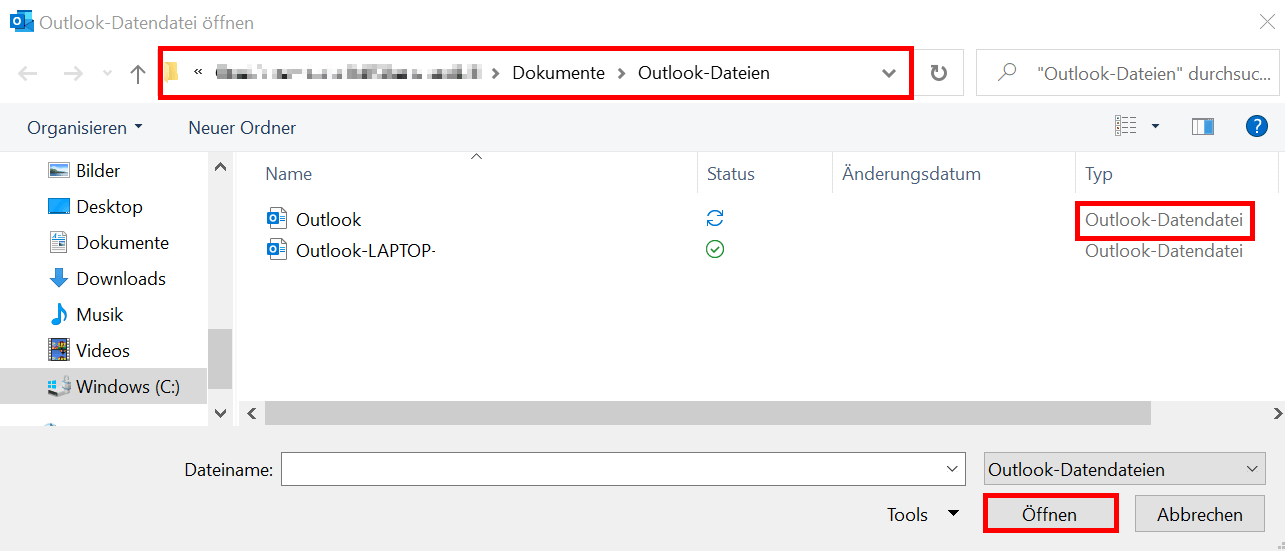This screenshot has height=551, width=1285.
Task: Close the Outlook-Datendatei öffnen dialog
Action: [x=1266, y=22]
